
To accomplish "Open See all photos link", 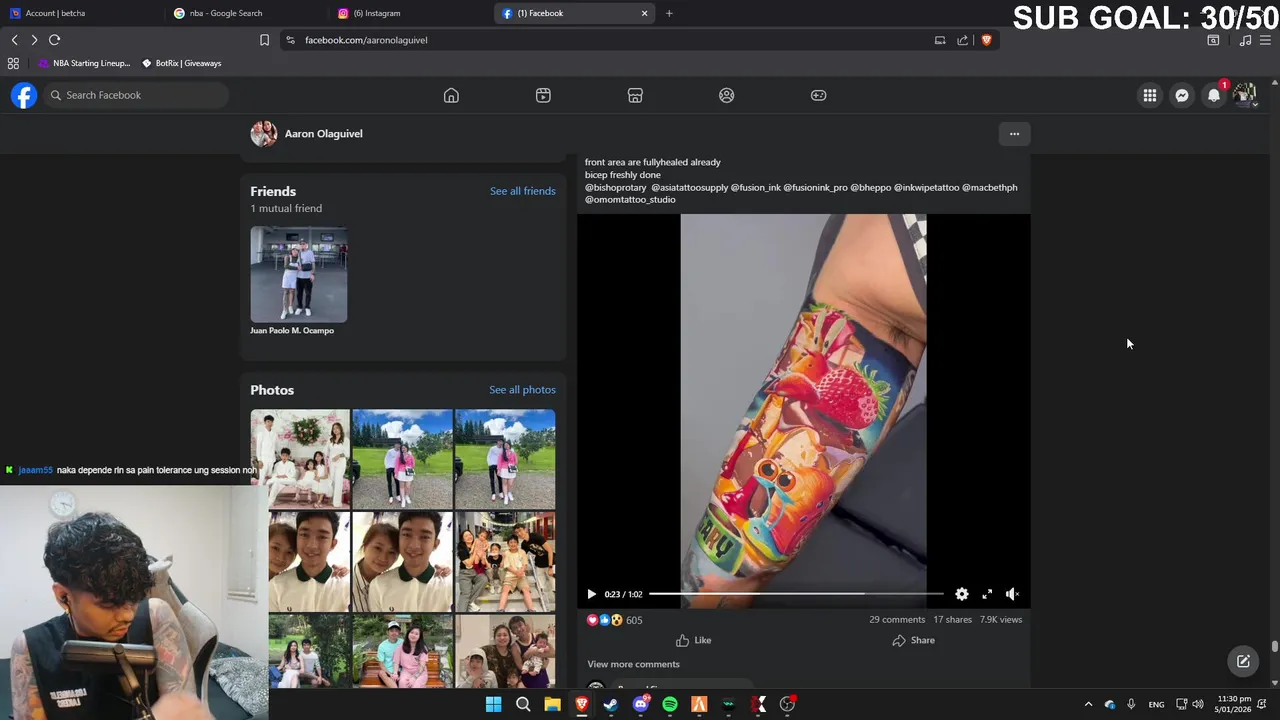I will point(522,390).
